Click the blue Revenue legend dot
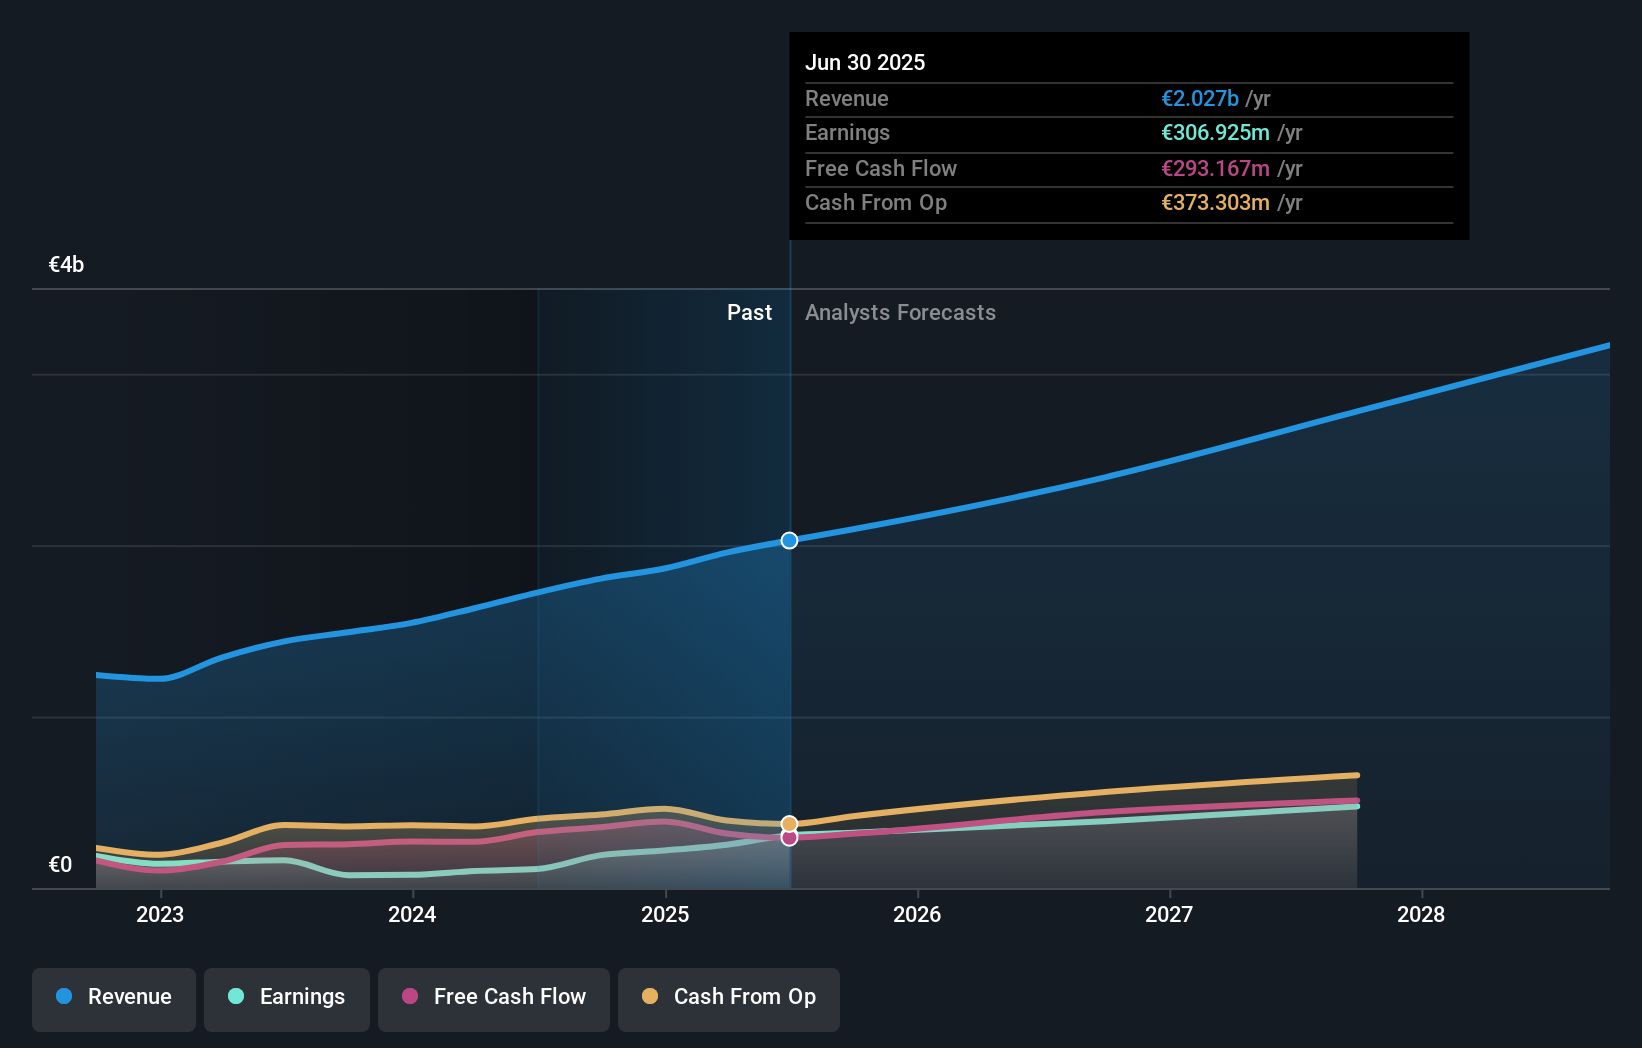 [x=62, y=997]
